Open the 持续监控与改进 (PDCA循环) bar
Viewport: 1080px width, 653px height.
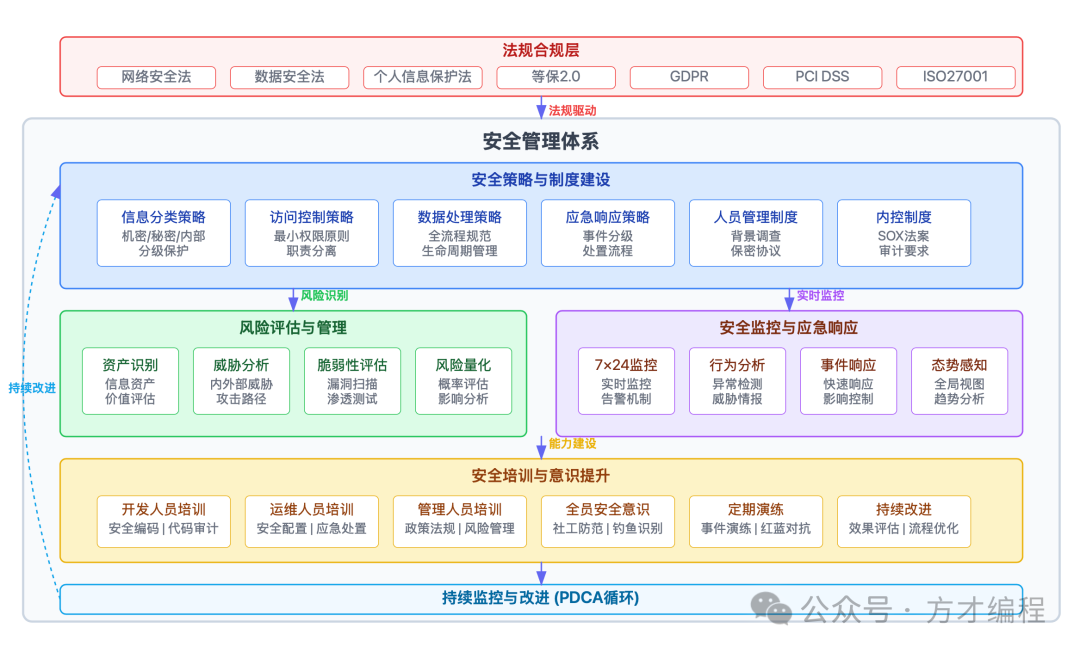point(540,597)
